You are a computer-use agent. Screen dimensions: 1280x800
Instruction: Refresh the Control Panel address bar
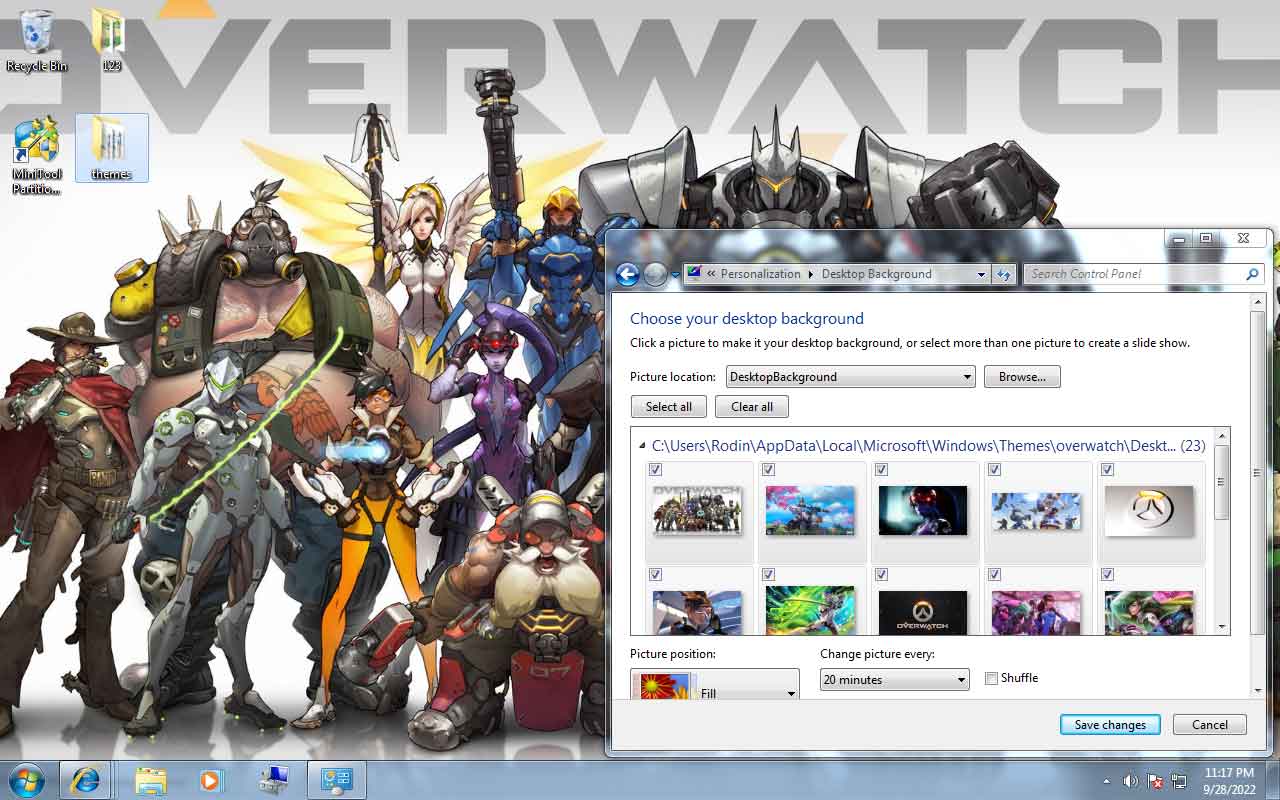point(1004,274)
